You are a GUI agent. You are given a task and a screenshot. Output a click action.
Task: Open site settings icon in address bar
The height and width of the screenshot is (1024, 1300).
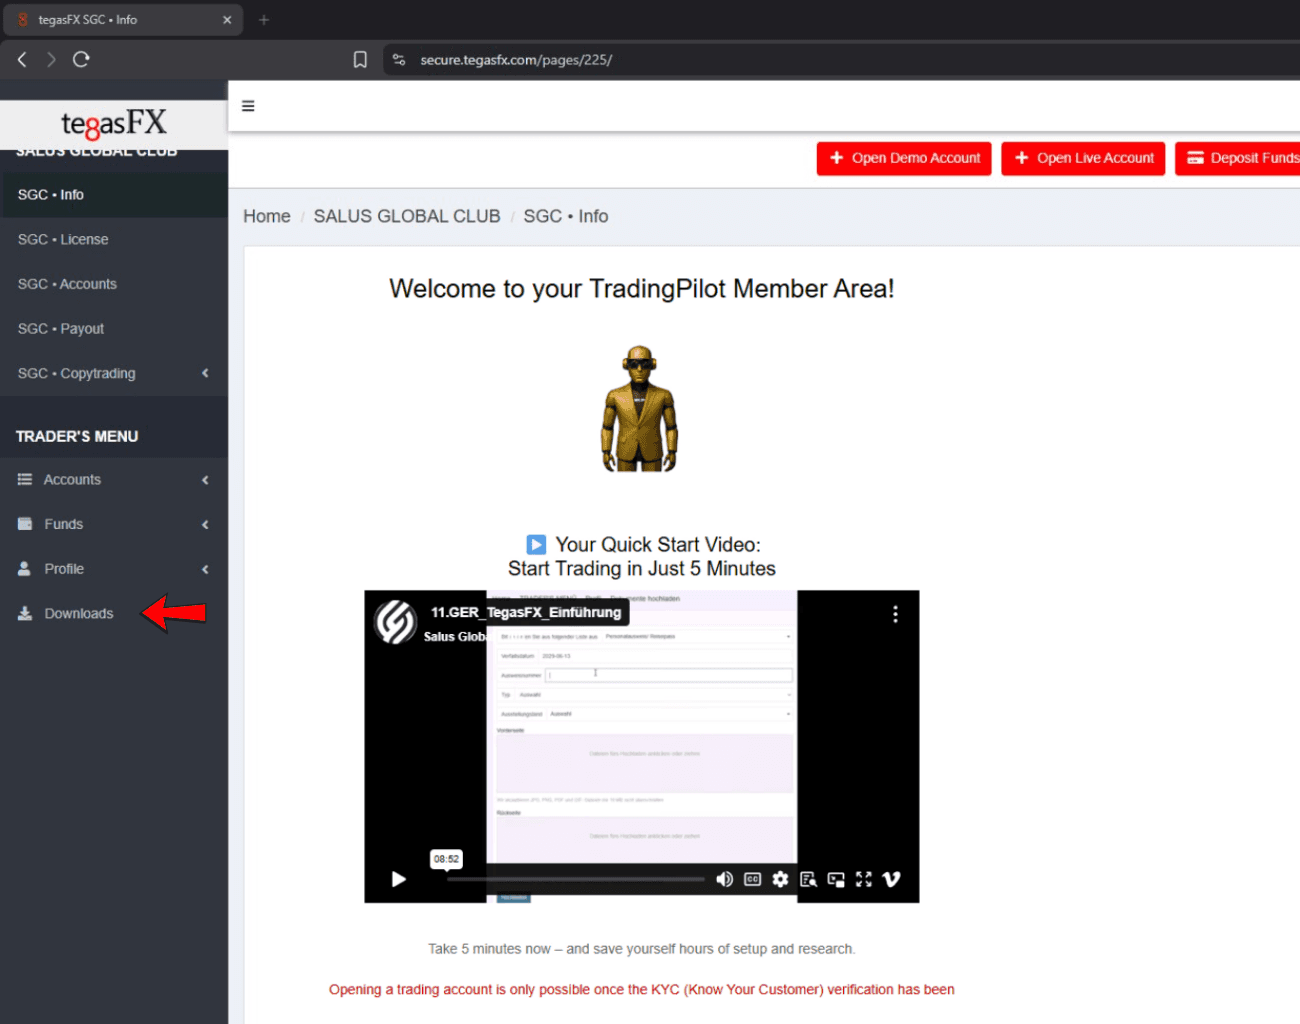(399, 60)
